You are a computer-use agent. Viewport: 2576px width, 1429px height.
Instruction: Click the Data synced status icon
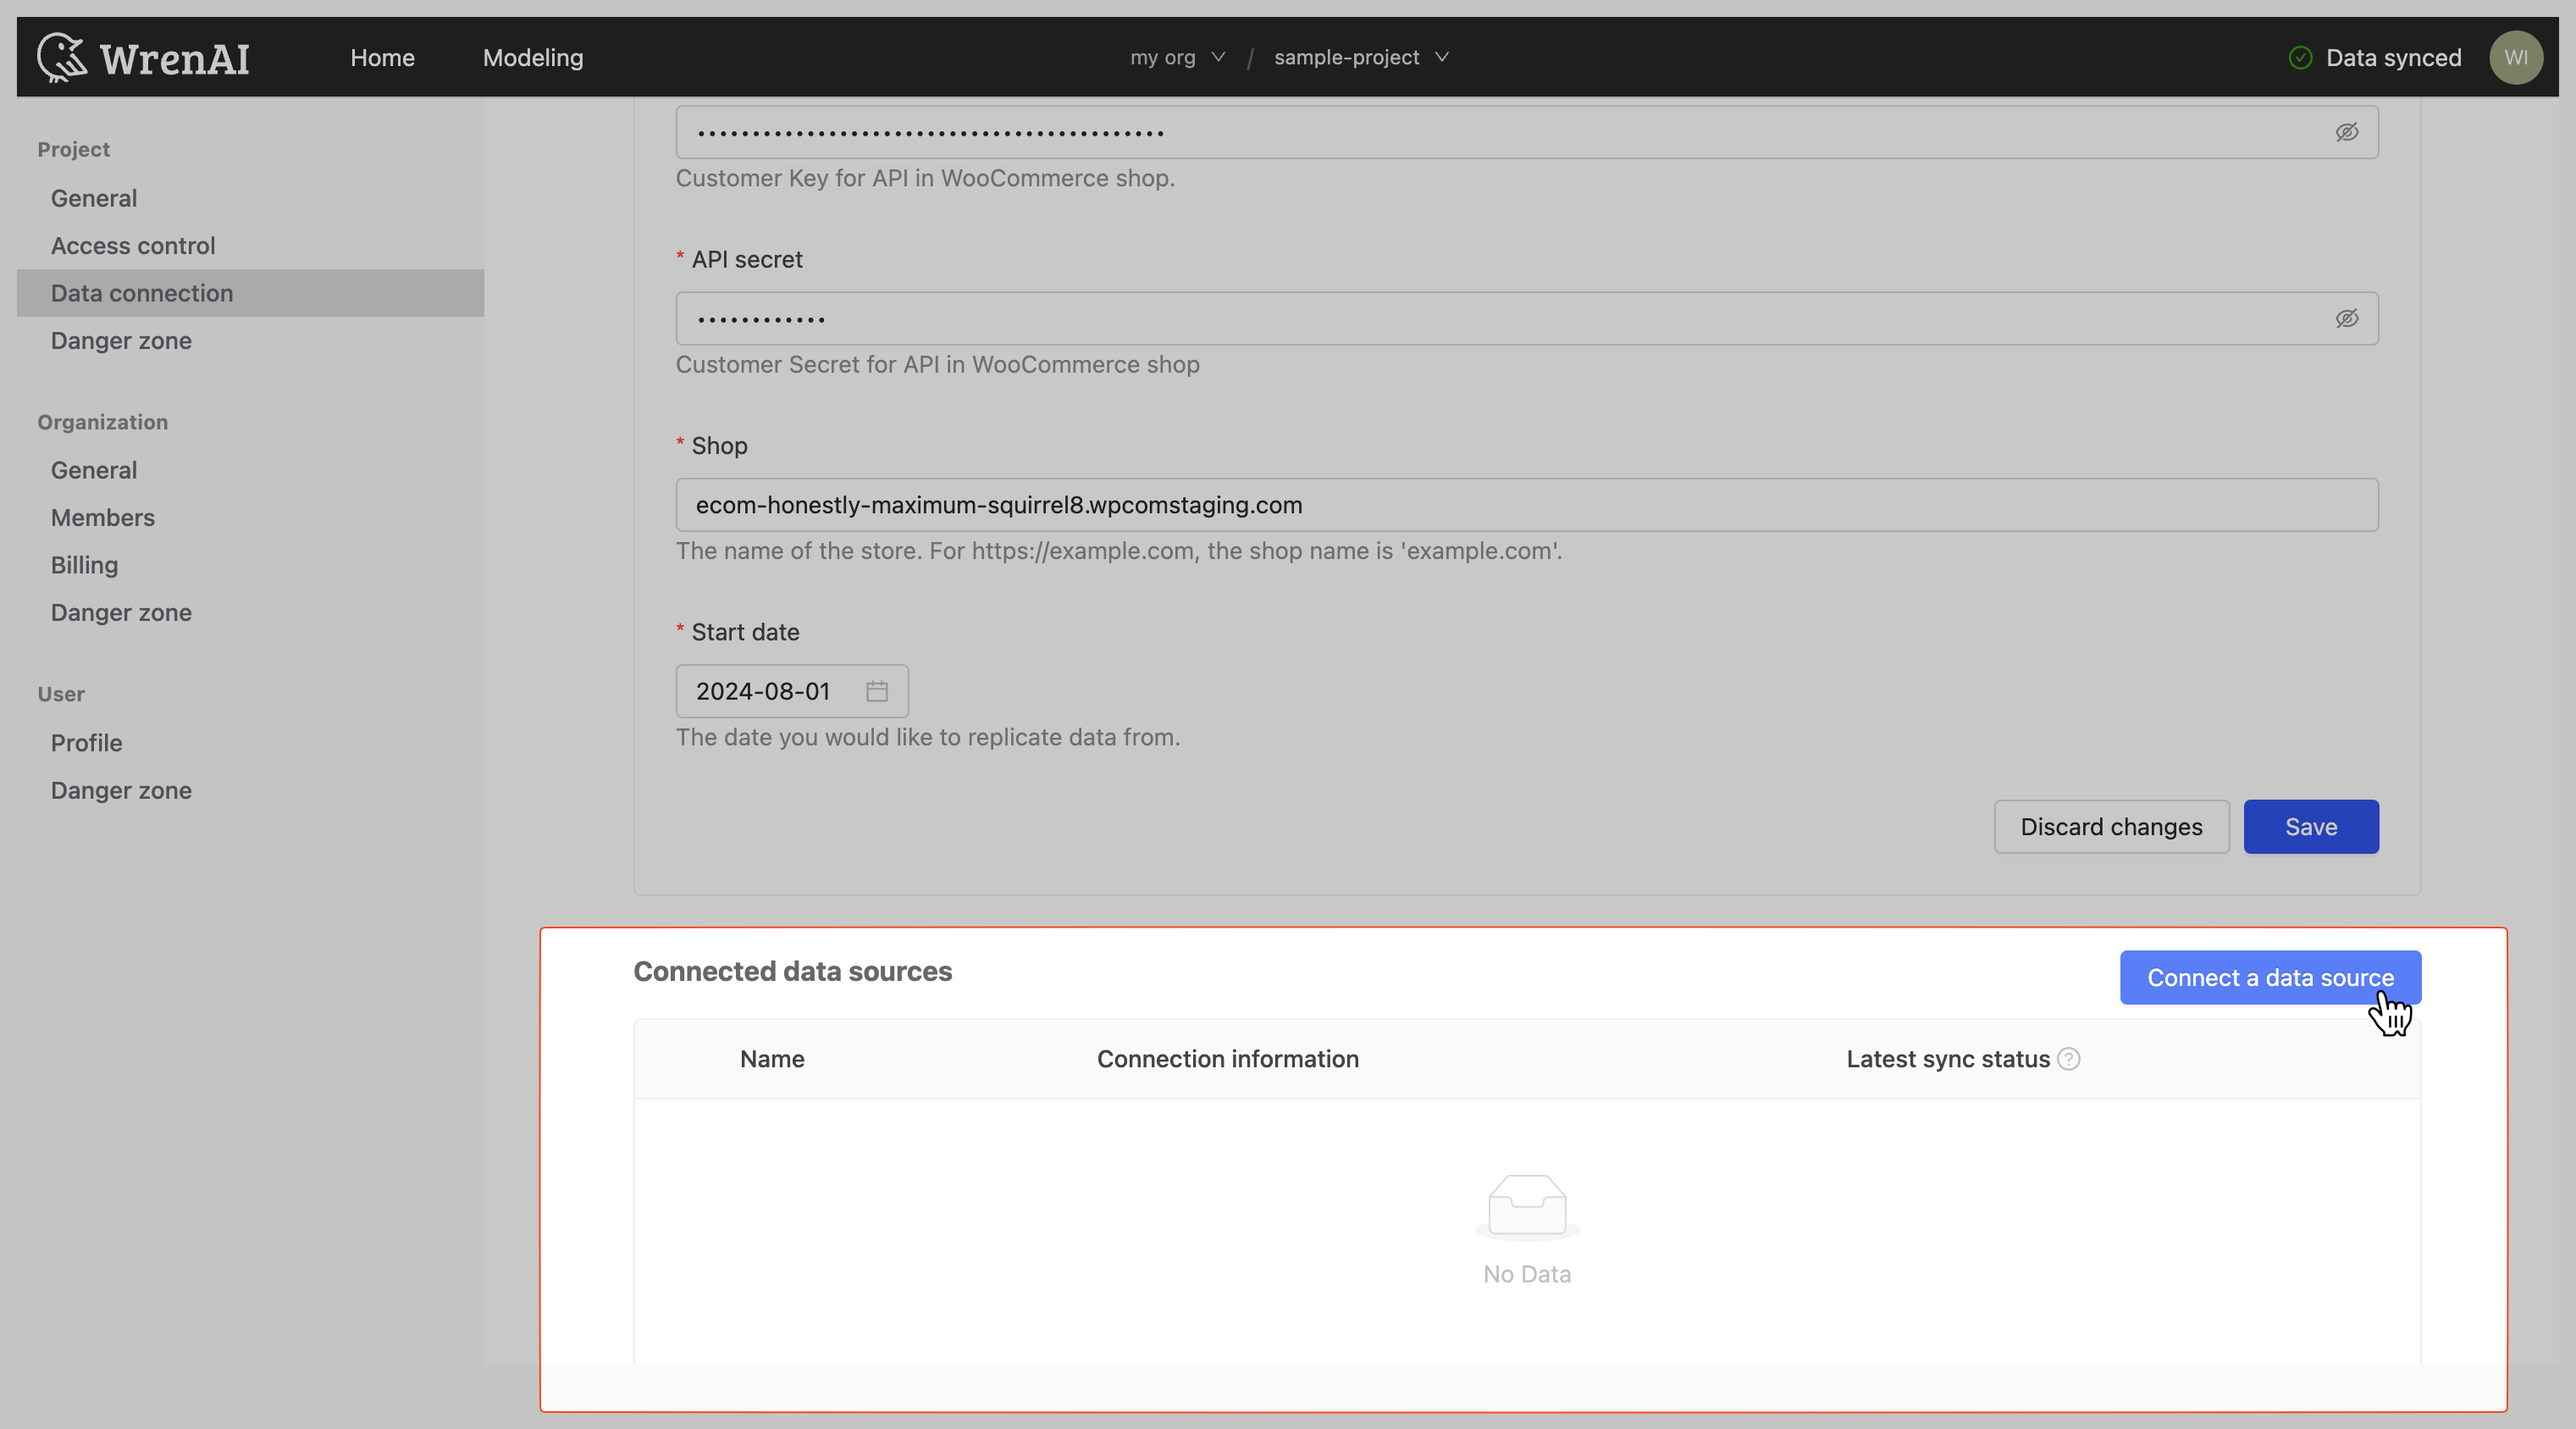point(2300,56)
